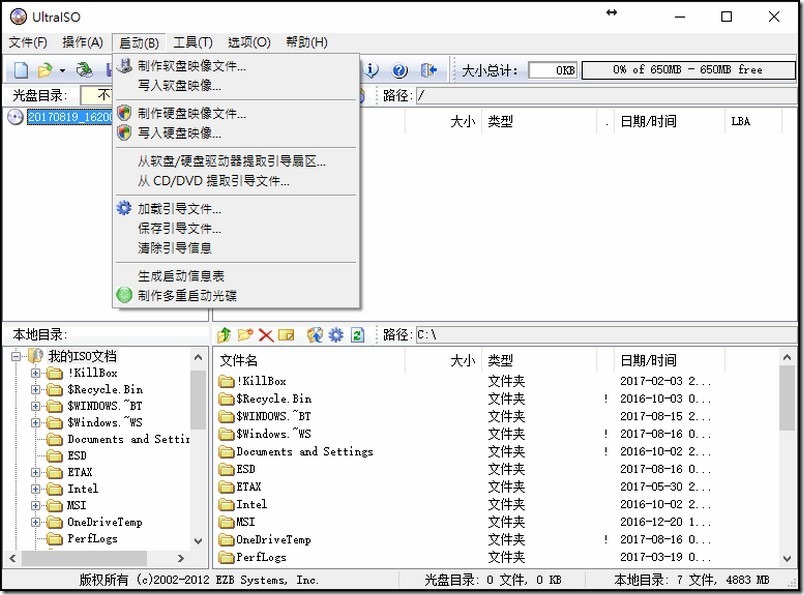Image resolution: width=804 pixels, height=595 pixels.
Task: Click the blue info toolbar icon
Action: [371, 70]
